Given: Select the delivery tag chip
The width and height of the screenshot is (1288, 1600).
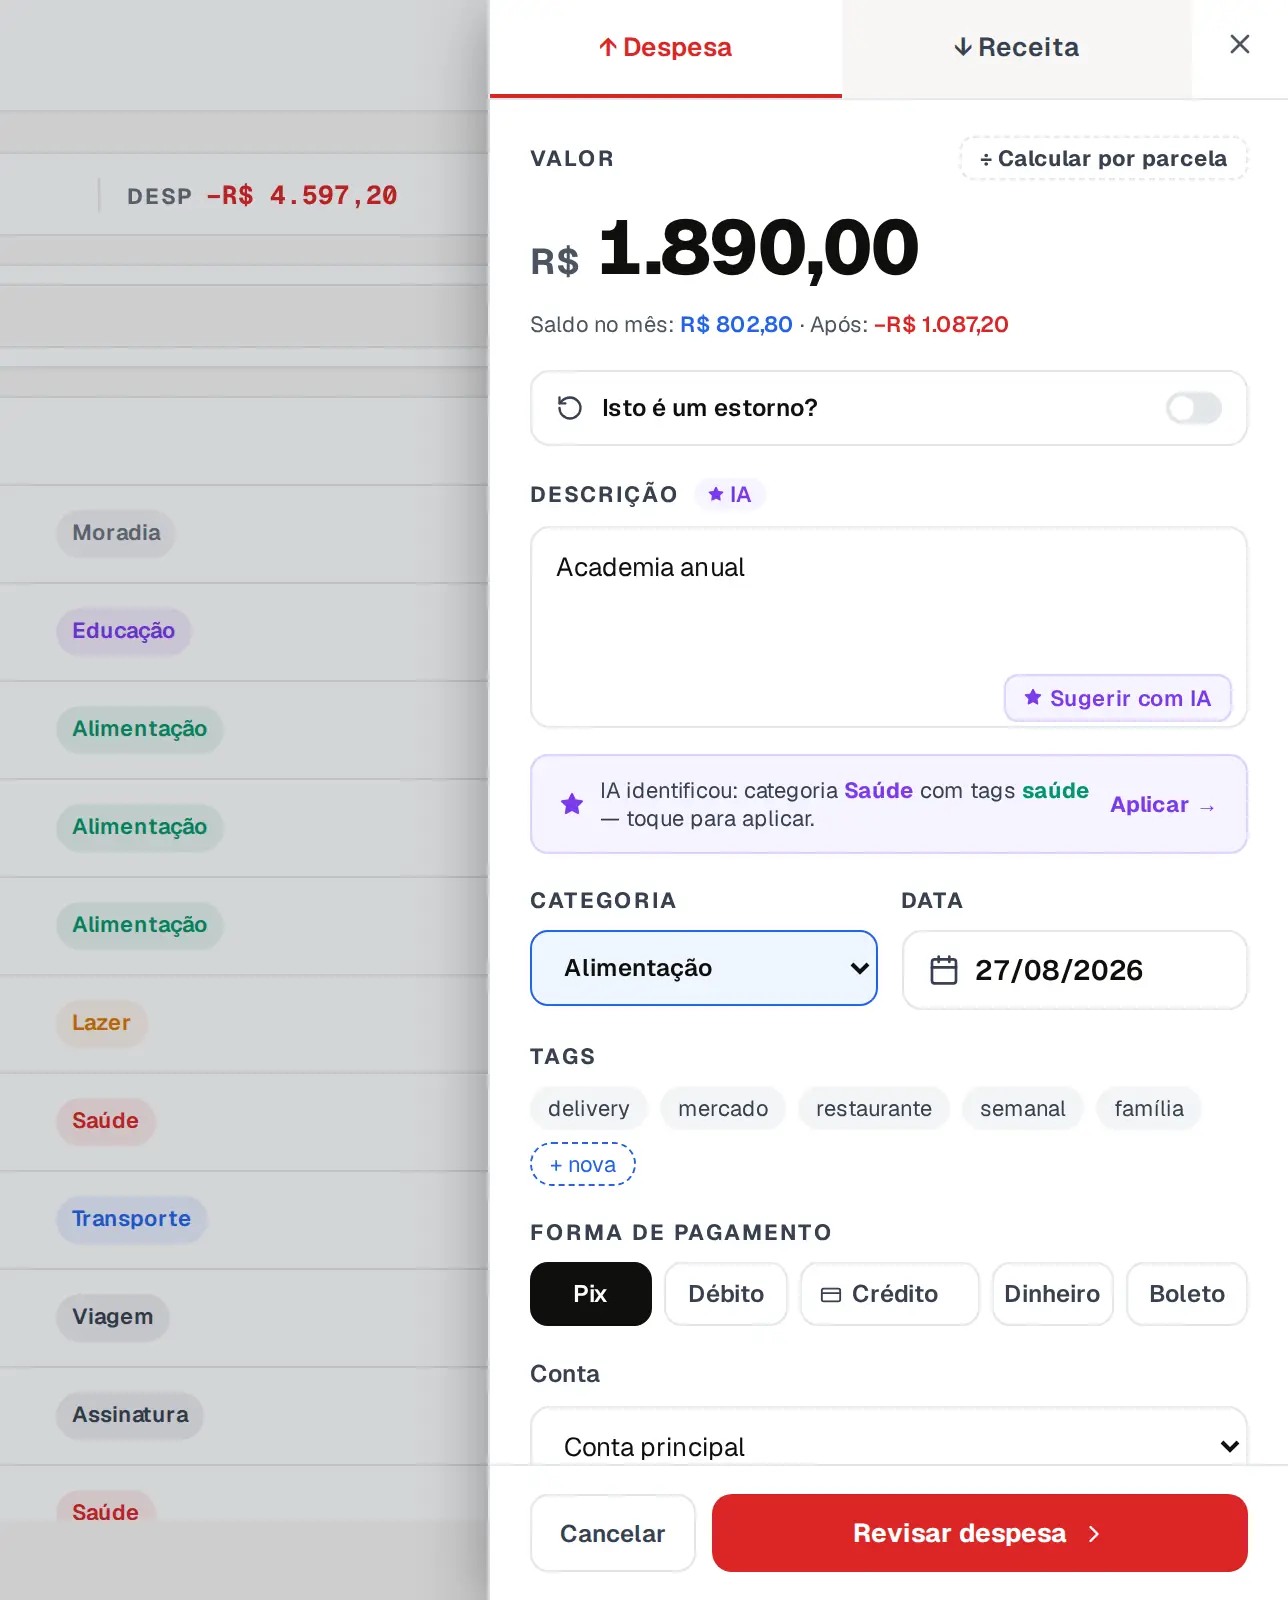Looking at the screenshot, I should point(588,1108).
